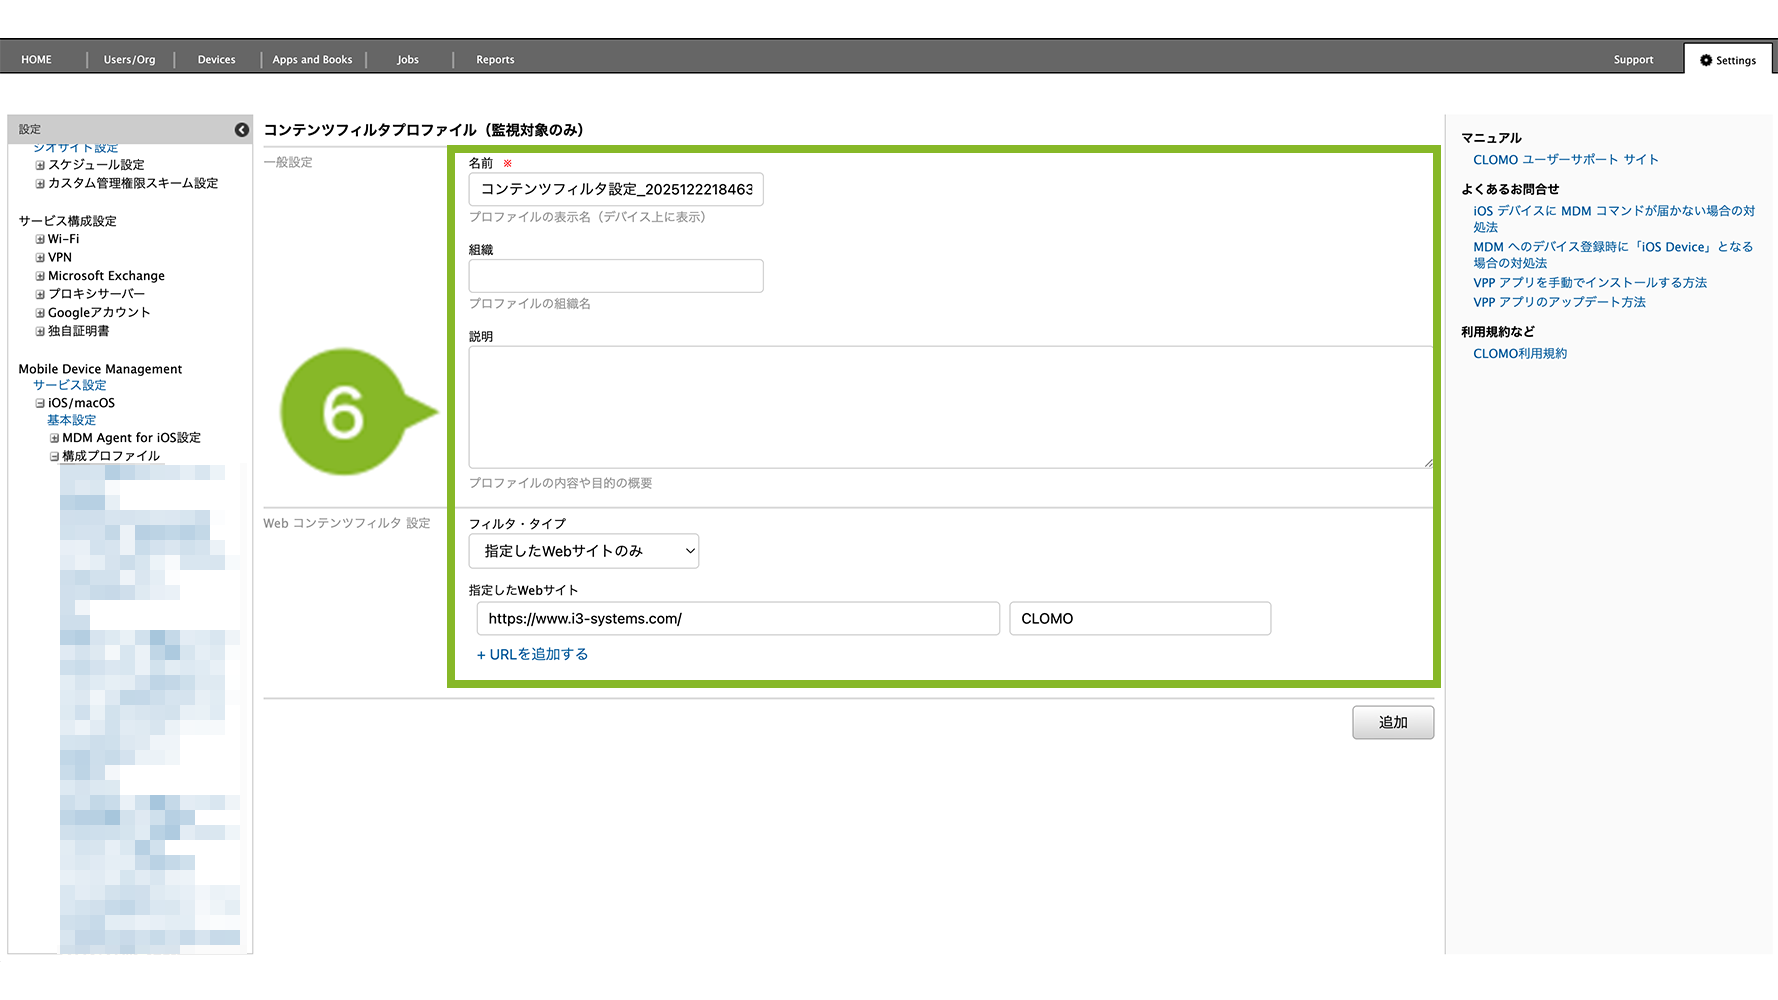Expand the VPN tree node

tap(40, 258)
